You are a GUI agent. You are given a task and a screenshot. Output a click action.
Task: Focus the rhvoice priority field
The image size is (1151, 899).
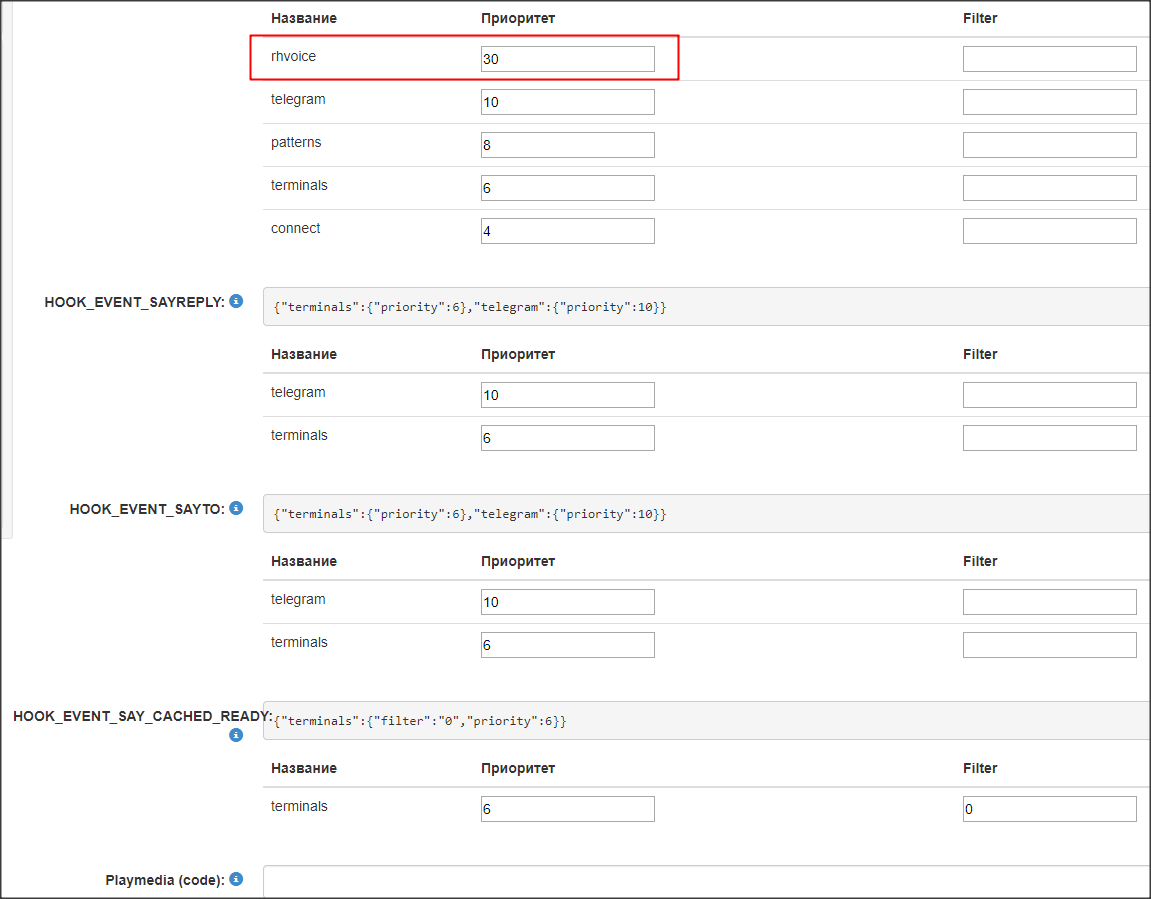click(567, 59)
